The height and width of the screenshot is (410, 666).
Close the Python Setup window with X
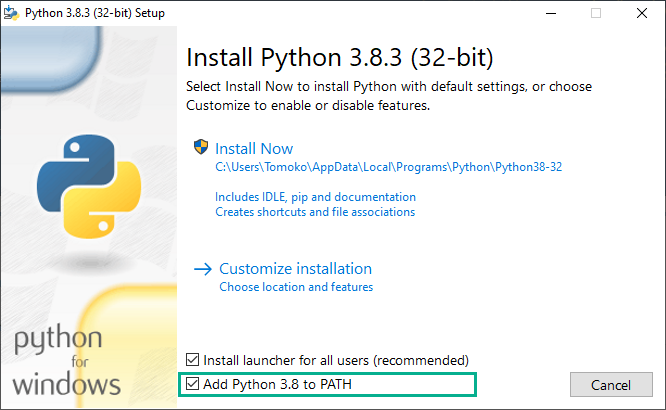[642, 13]
